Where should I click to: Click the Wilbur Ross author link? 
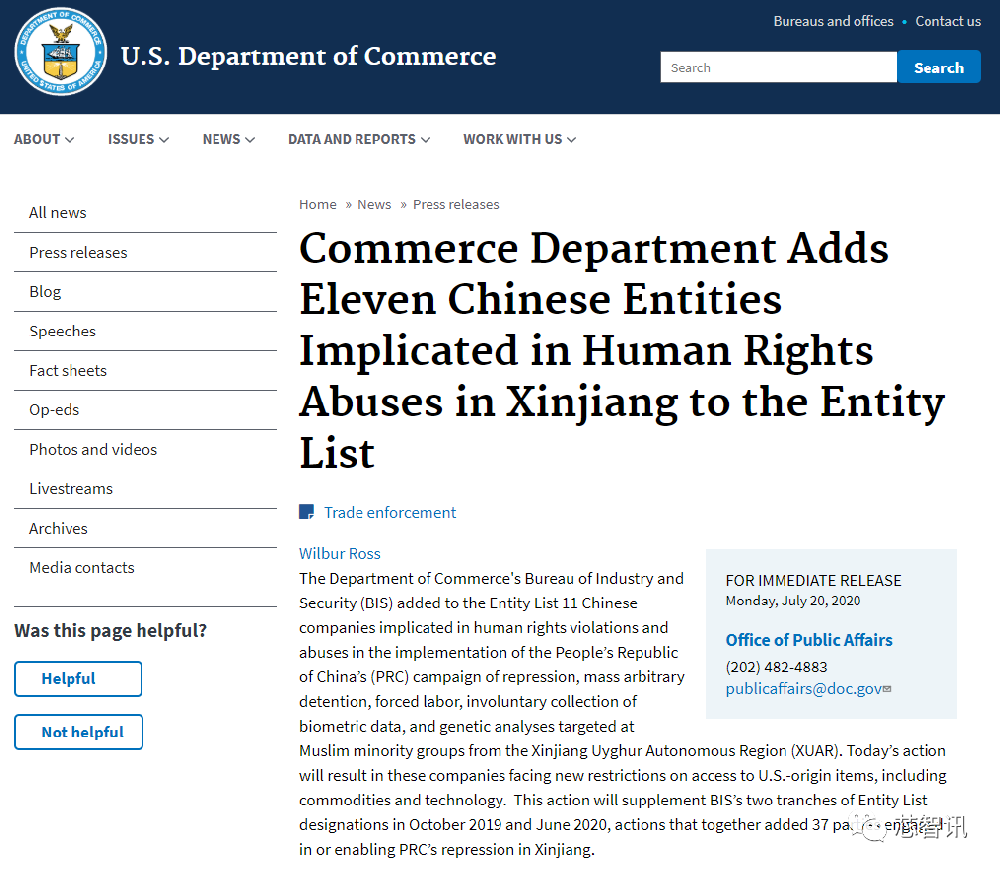(340, 553)
